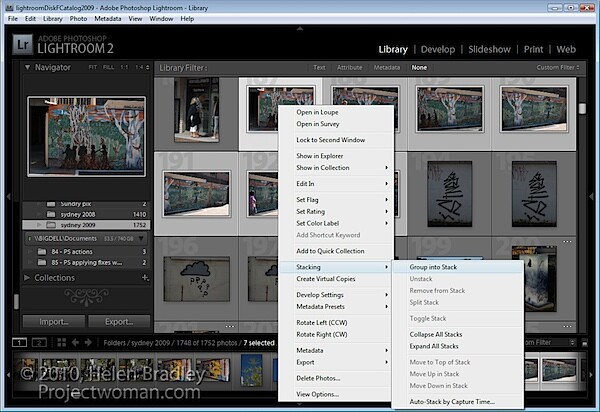Open Develop Settings submenu
This screenshot has width=600, height=412.
337,295
